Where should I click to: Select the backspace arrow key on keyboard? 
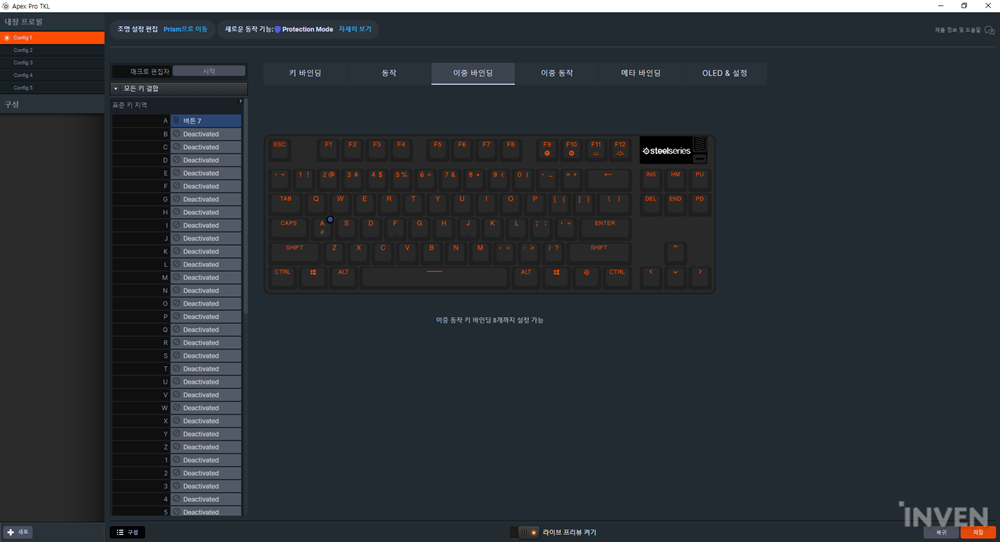608,178
